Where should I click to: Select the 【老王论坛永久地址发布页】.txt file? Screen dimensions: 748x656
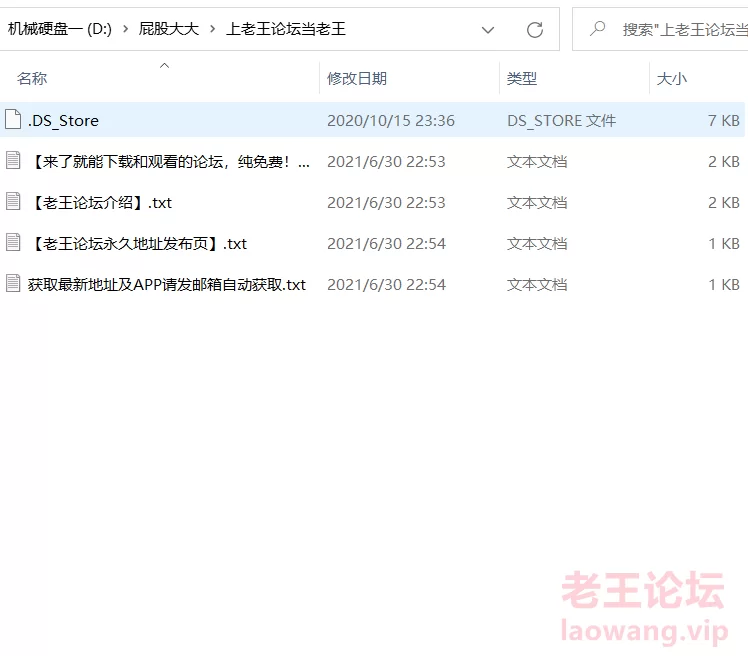(137, 244)
